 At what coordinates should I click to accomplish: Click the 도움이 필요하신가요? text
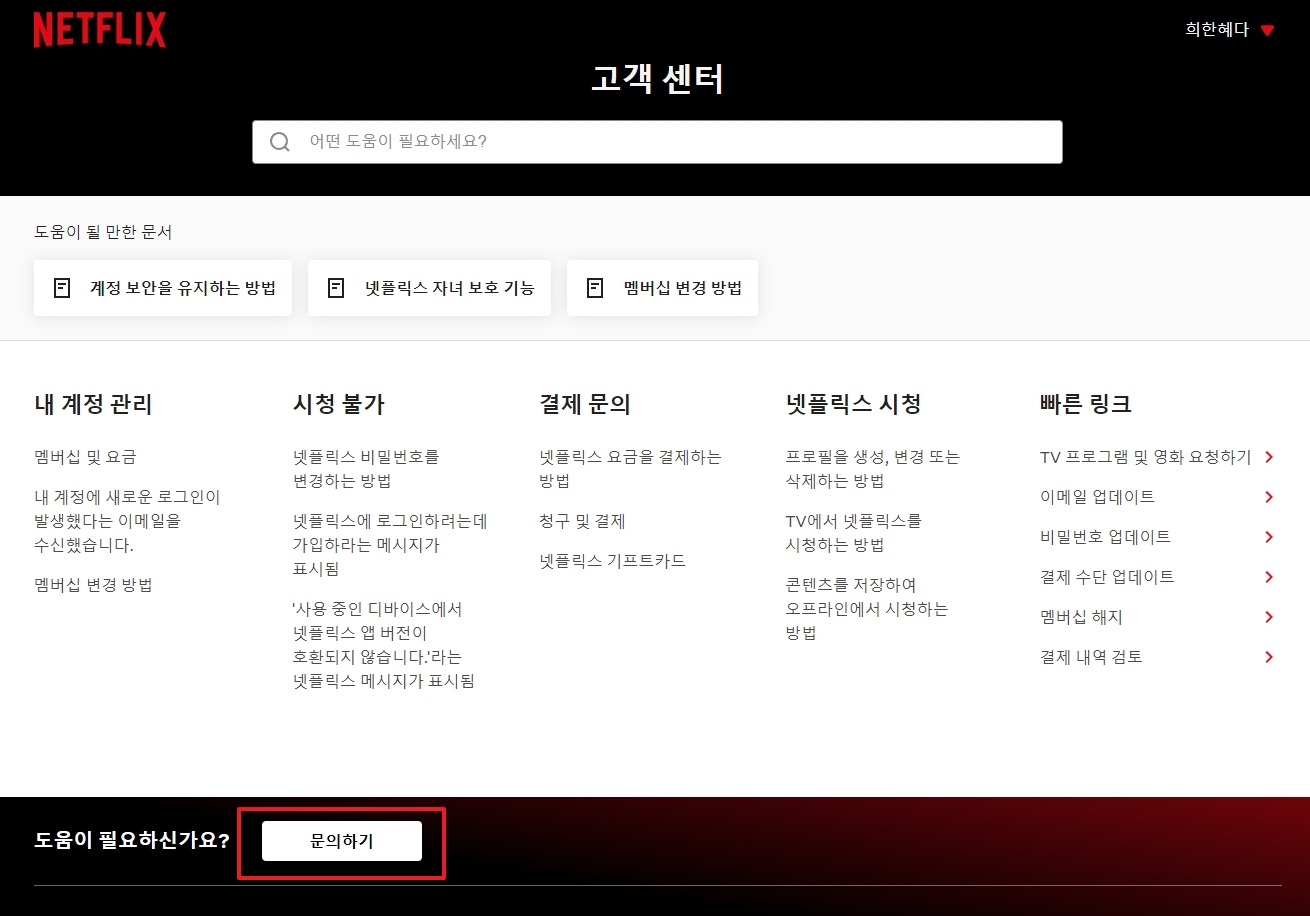click(x=132, y=840)
